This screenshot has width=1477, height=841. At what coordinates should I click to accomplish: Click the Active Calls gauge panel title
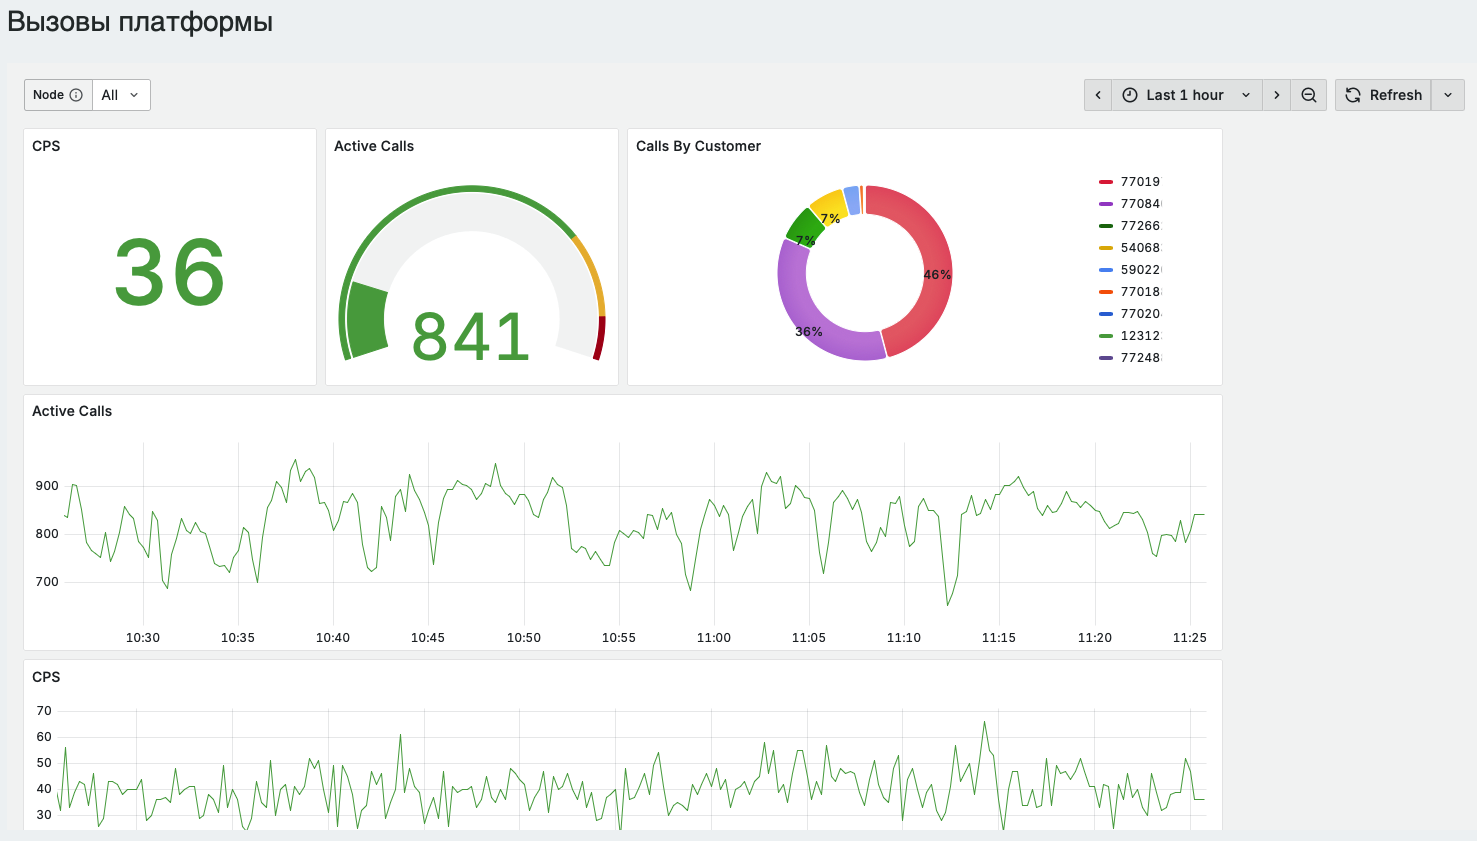click(374, 146)
